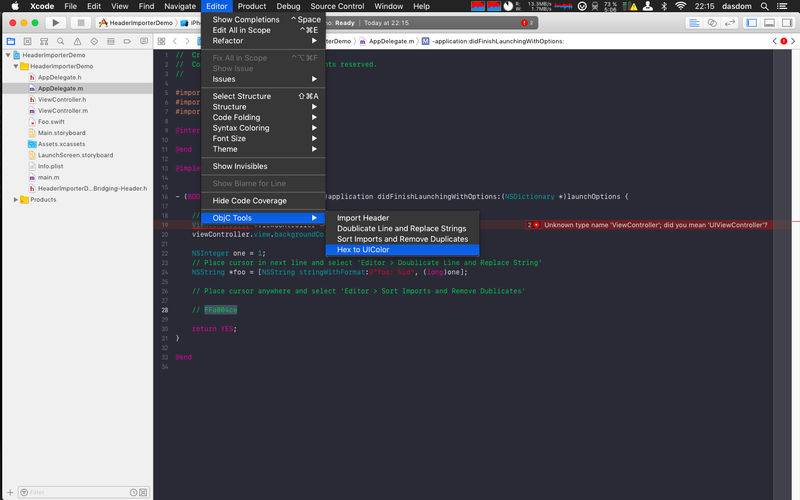
Task: Toggle recent files filter clock icon
Action: (133, 492)
